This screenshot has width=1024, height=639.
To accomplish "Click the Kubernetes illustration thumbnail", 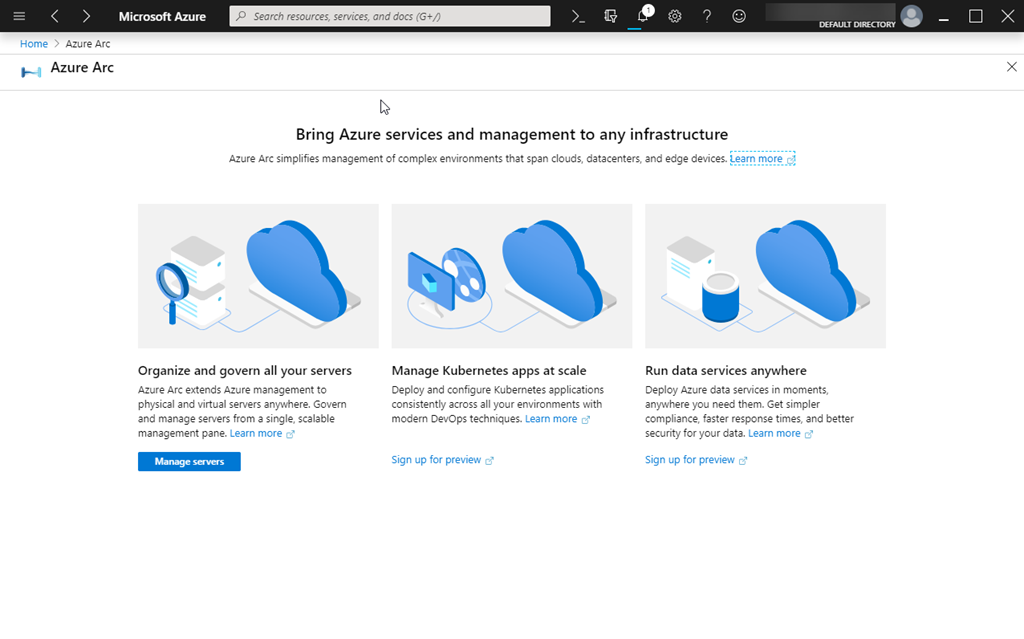I will click(x=511, y=276).
